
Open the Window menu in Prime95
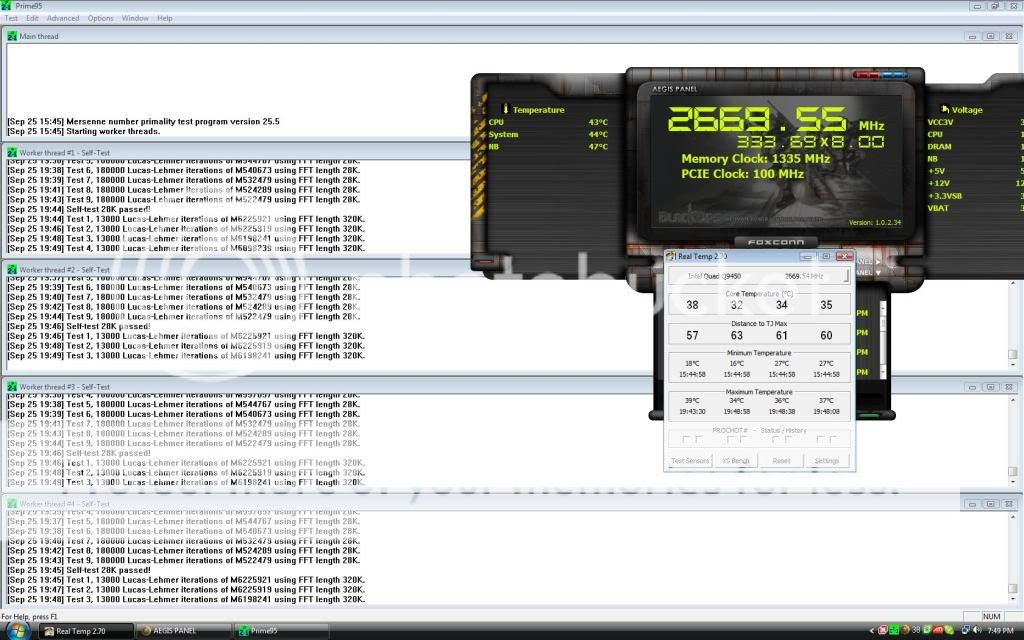tap(135, 18)
